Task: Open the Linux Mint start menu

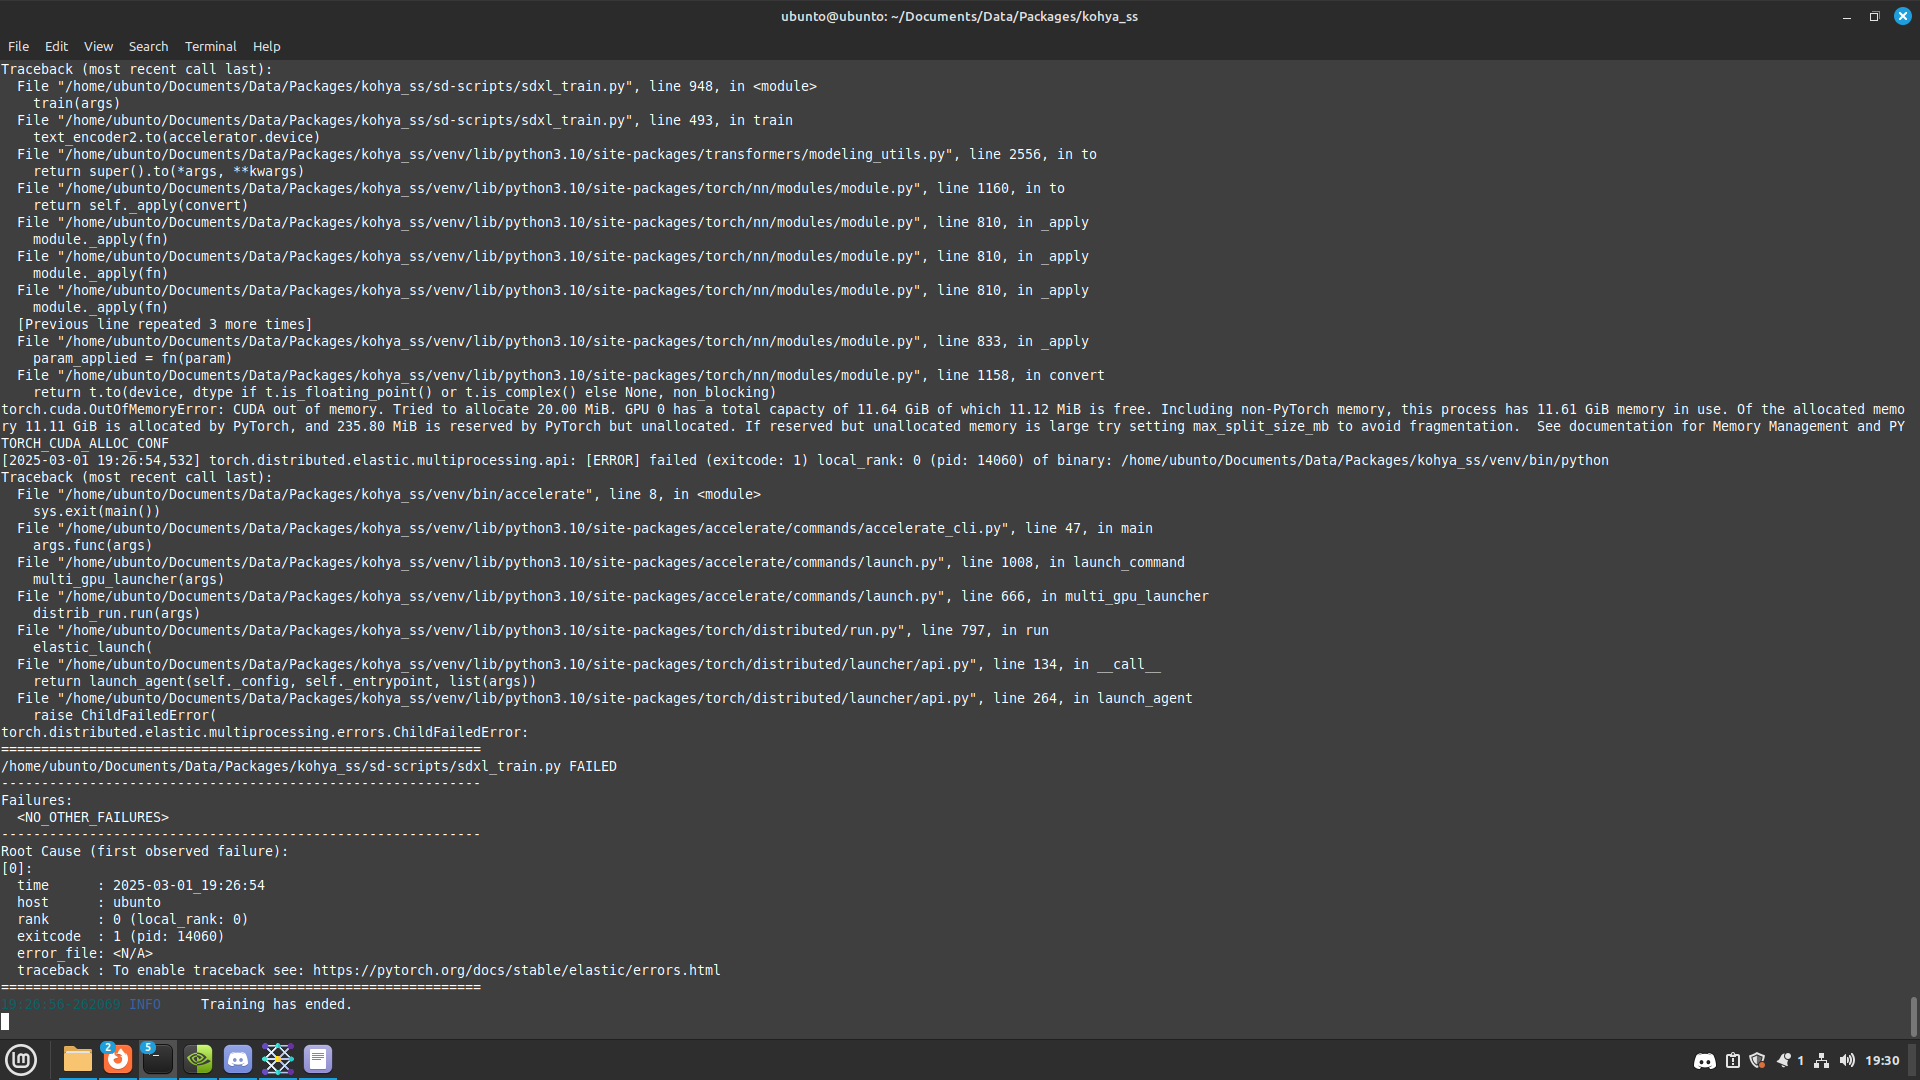Action: click(x=21, y=1059)
